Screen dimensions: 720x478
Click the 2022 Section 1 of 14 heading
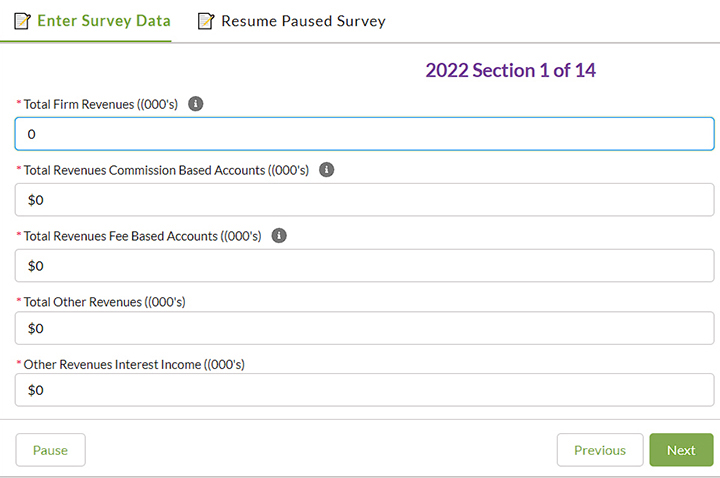(511, 70)
